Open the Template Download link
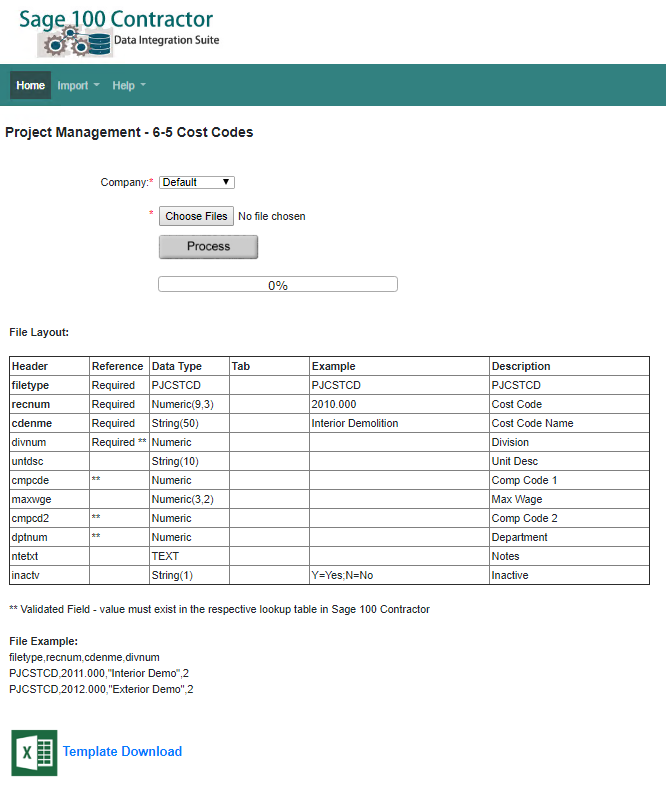666x790 pixels. [x=122, y=752]
